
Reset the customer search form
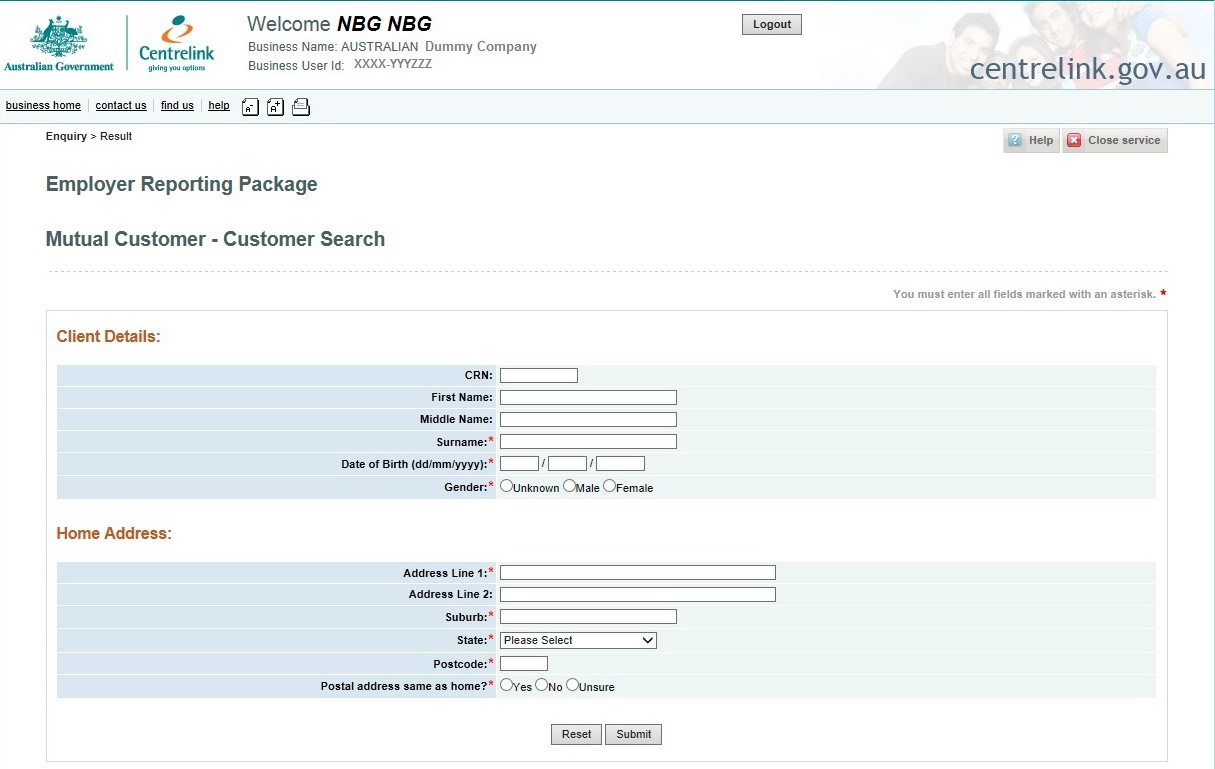pos(576,734)
